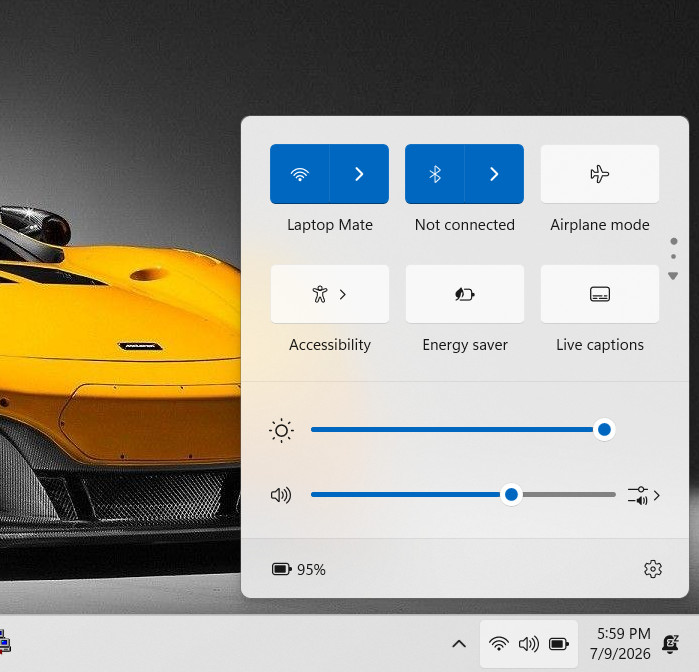The height and width of the screenshot is (672, 699).
Task: Select the second quick settings page dot
Action: (x=673, y=256)
